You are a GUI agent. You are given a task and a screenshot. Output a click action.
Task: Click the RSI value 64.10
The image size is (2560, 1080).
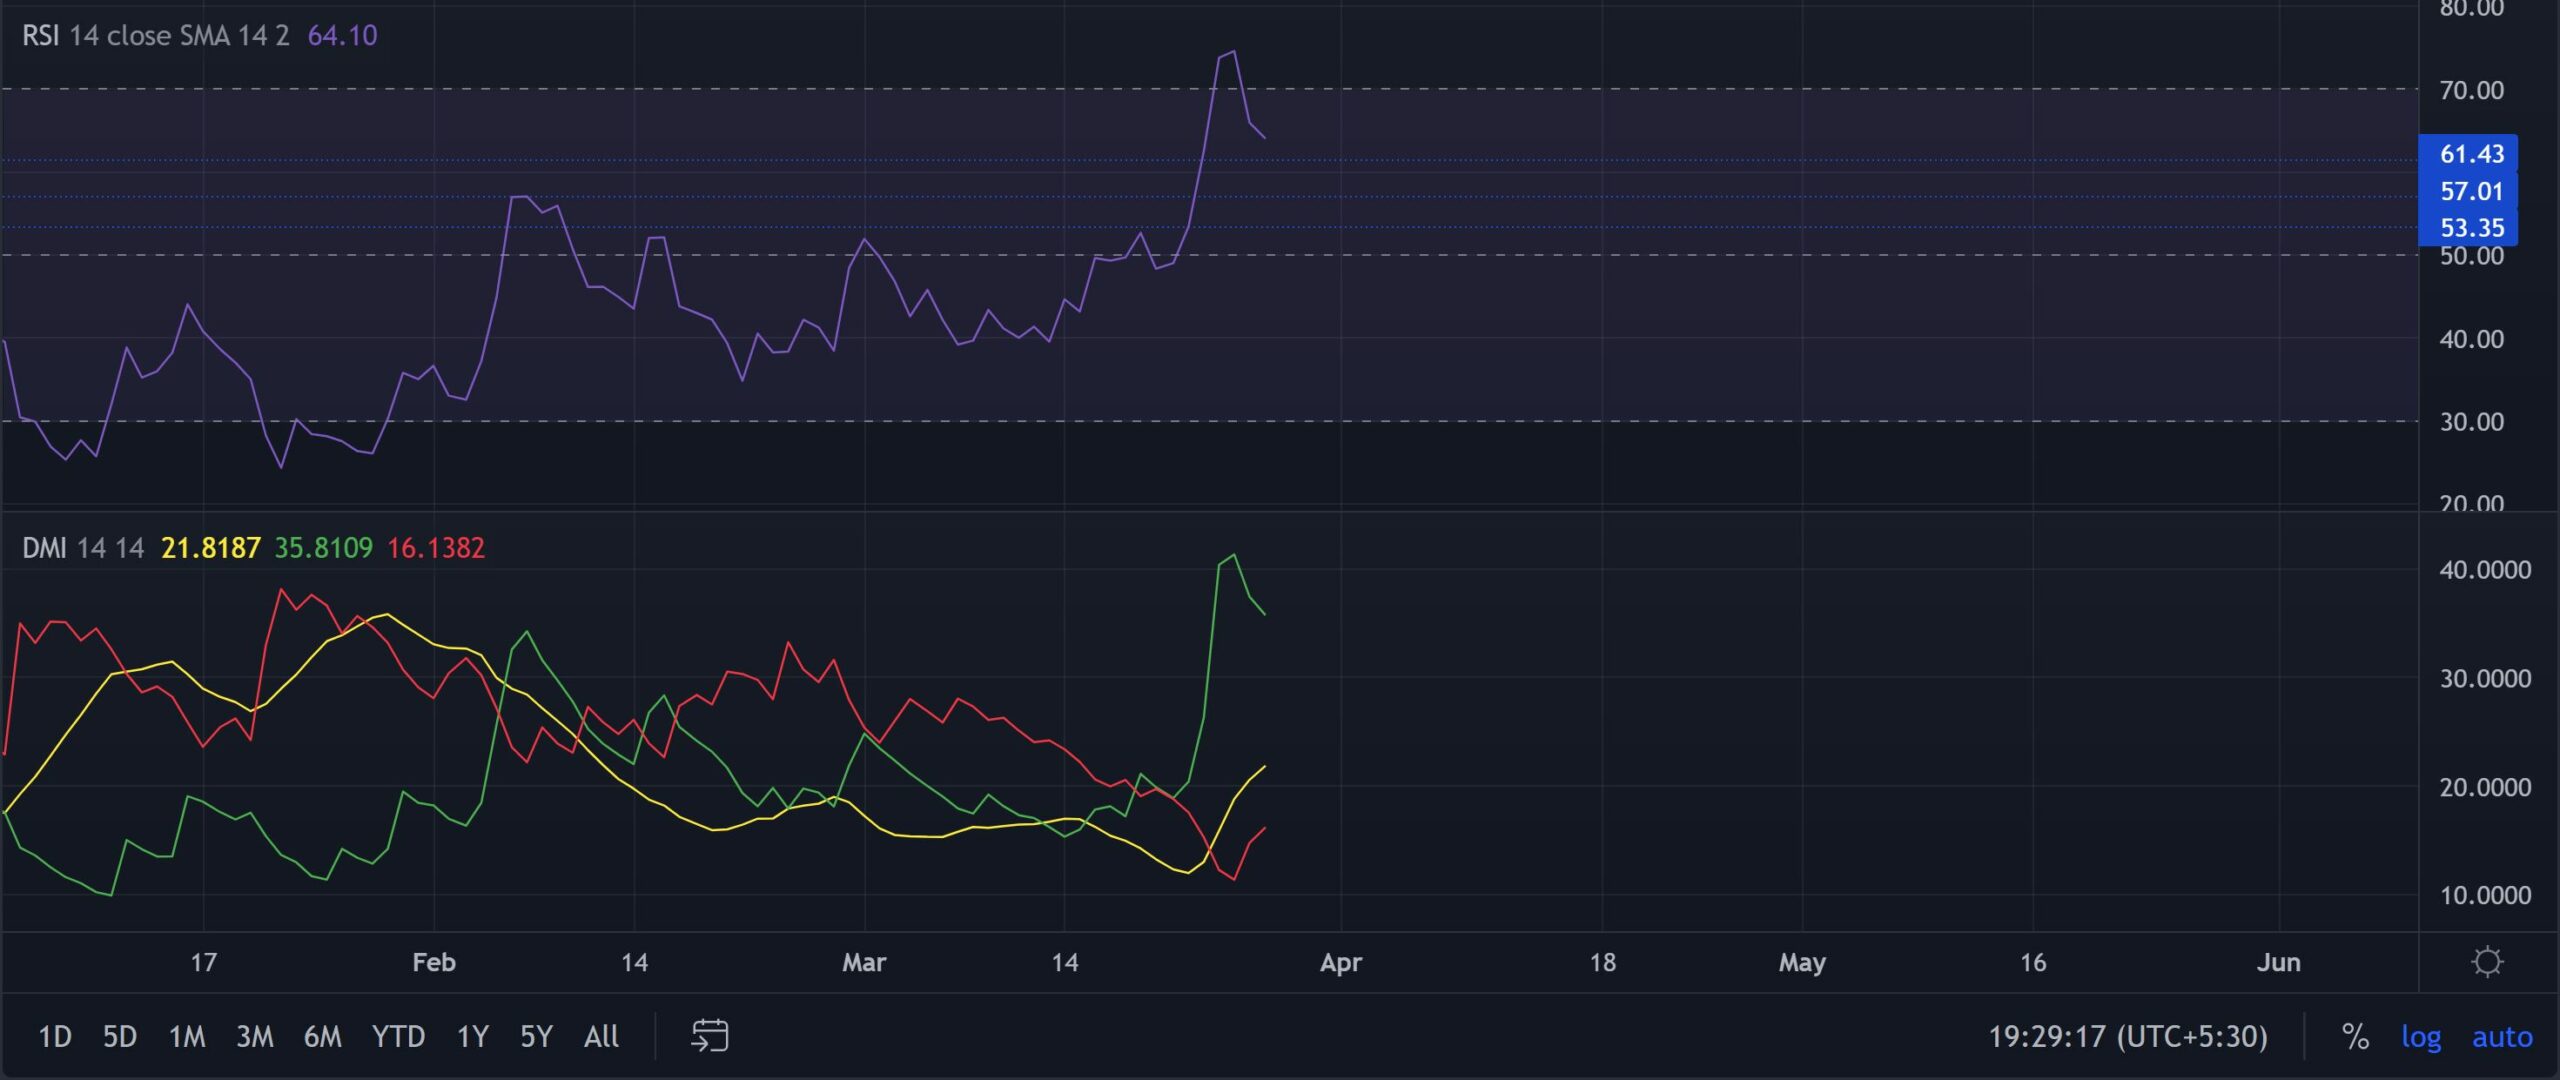(342, 36)
